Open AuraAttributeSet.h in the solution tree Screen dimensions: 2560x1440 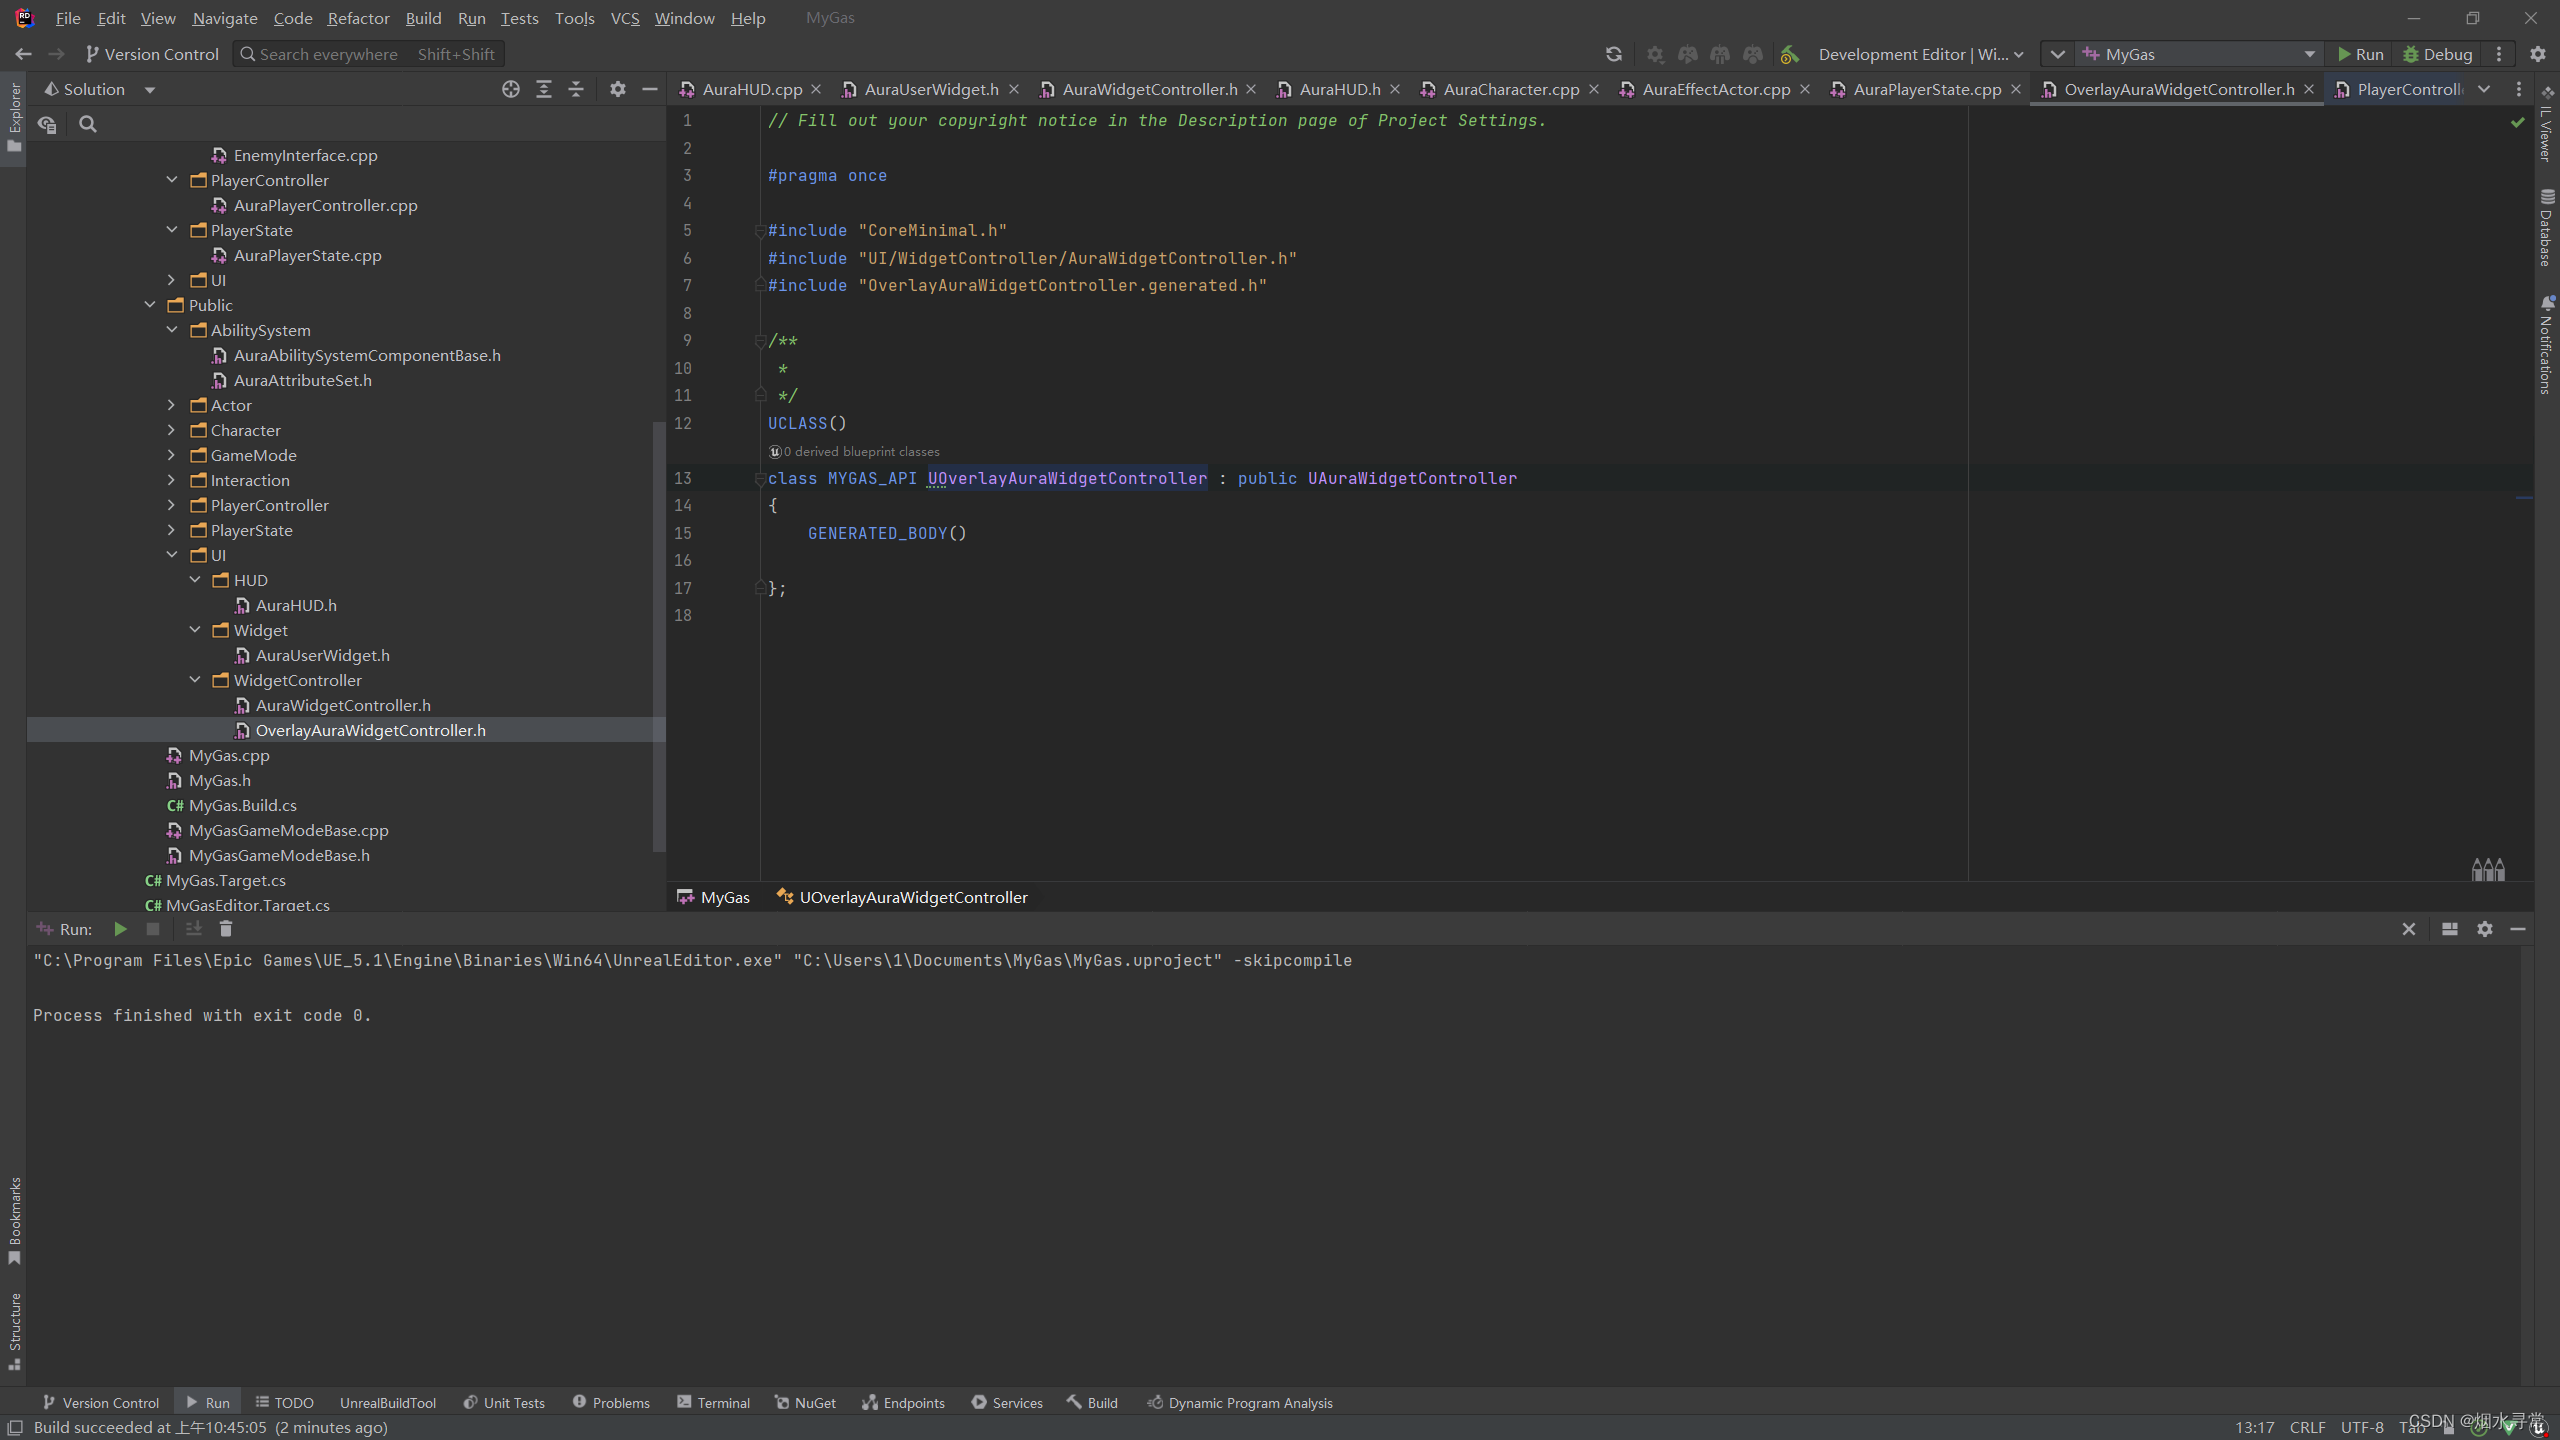point(302,380)
